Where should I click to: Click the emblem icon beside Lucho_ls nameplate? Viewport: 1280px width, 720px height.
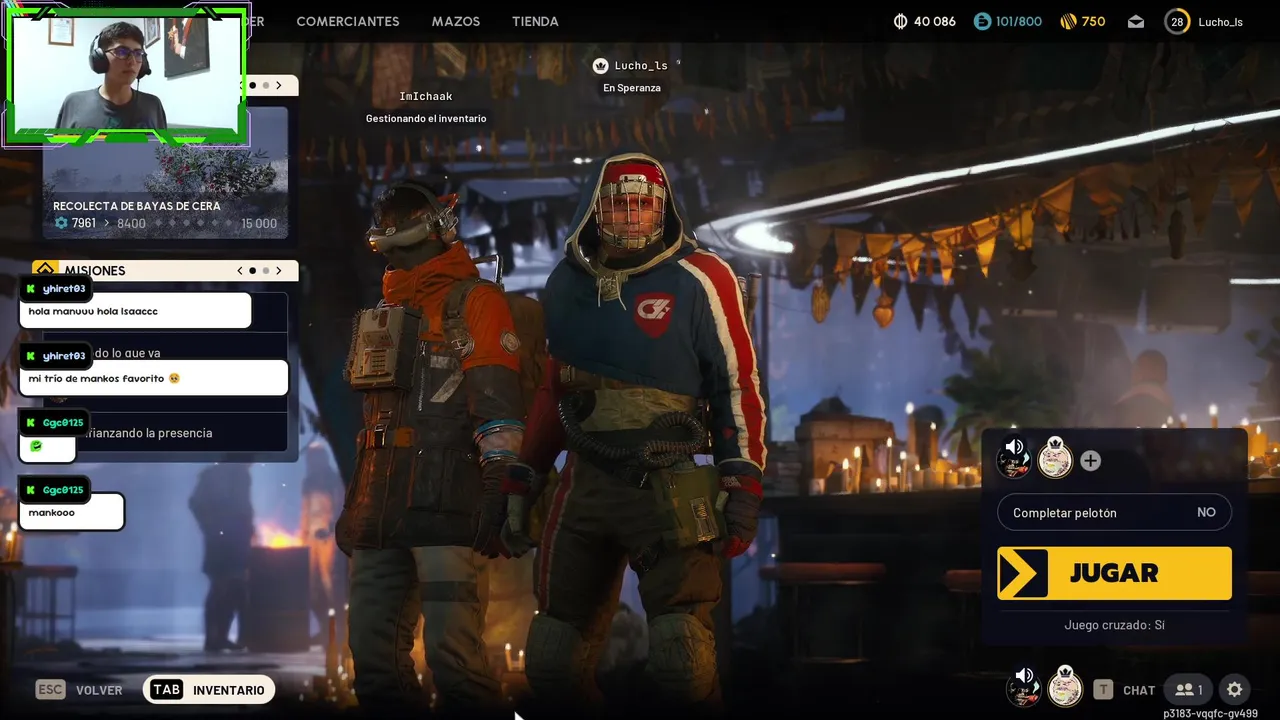pyautogui.click(x=600, y=66)
